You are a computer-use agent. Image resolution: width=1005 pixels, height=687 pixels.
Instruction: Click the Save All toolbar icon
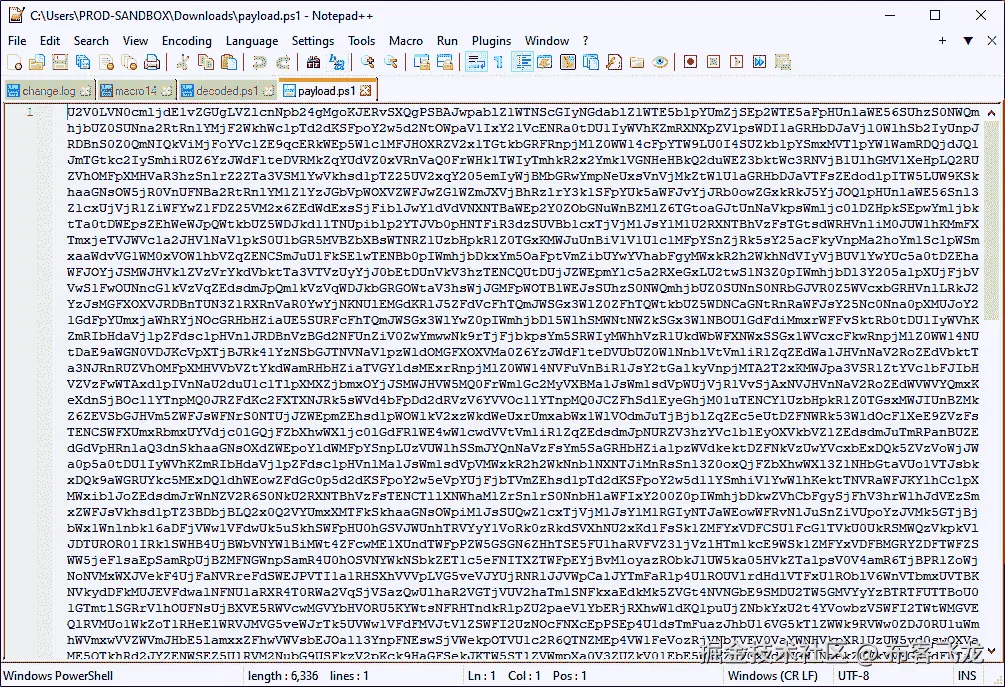pos(83,62)
